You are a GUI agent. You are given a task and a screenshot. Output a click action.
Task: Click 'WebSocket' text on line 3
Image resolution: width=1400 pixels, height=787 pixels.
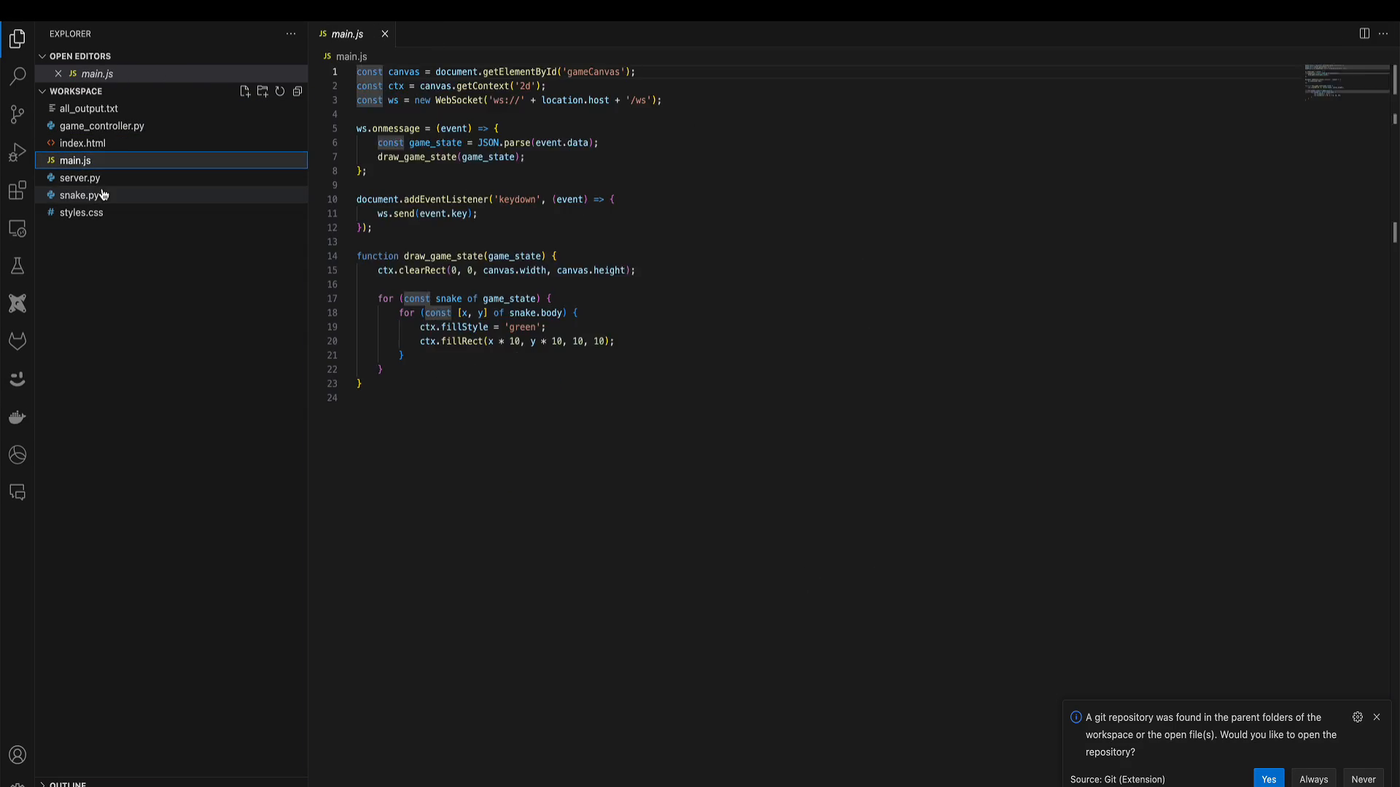click(461, 100)
